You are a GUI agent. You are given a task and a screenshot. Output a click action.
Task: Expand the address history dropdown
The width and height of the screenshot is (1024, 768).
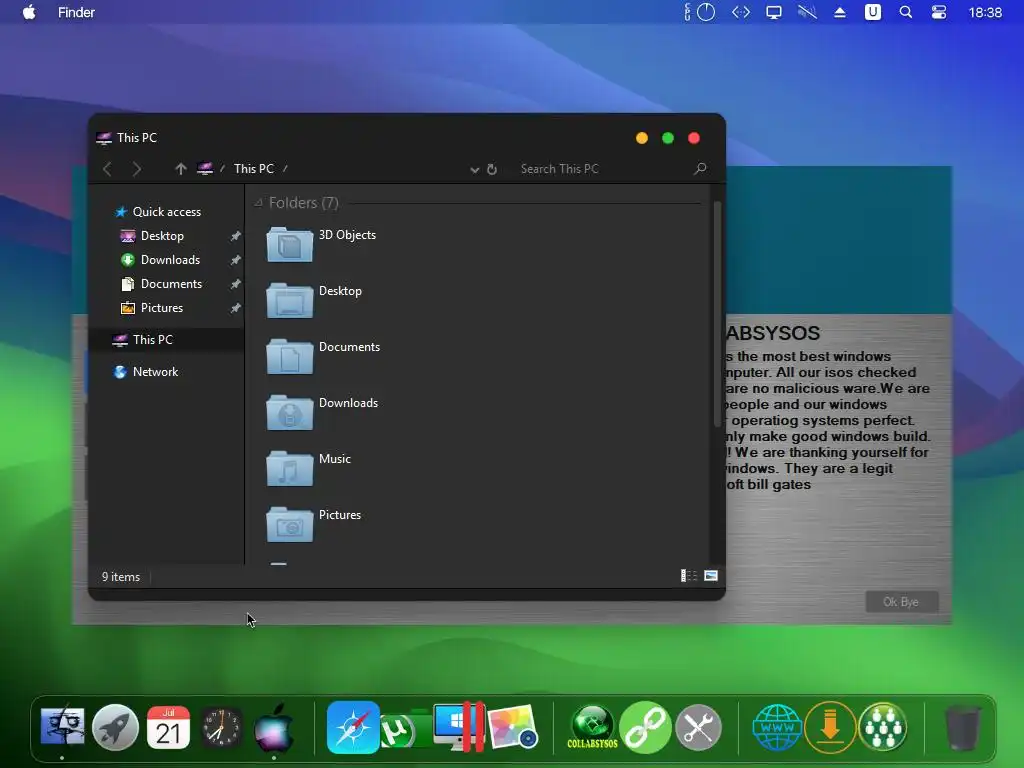pos(475,170)
